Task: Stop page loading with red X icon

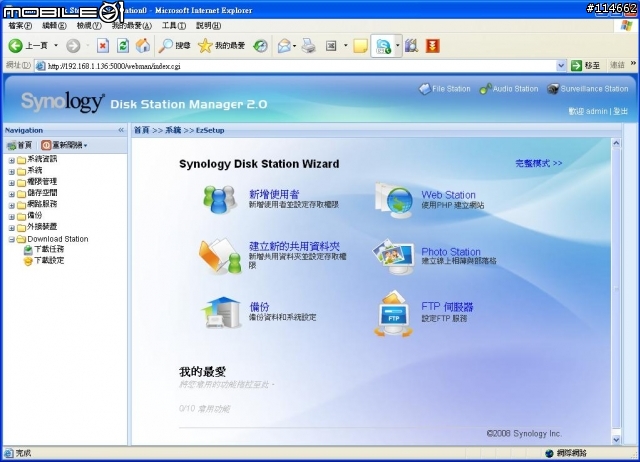Action: coord(103,46)
